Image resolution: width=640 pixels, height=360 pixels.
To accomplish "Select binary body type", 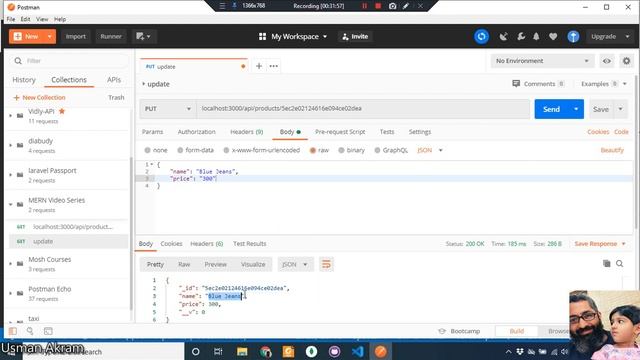I will [341, 150].
